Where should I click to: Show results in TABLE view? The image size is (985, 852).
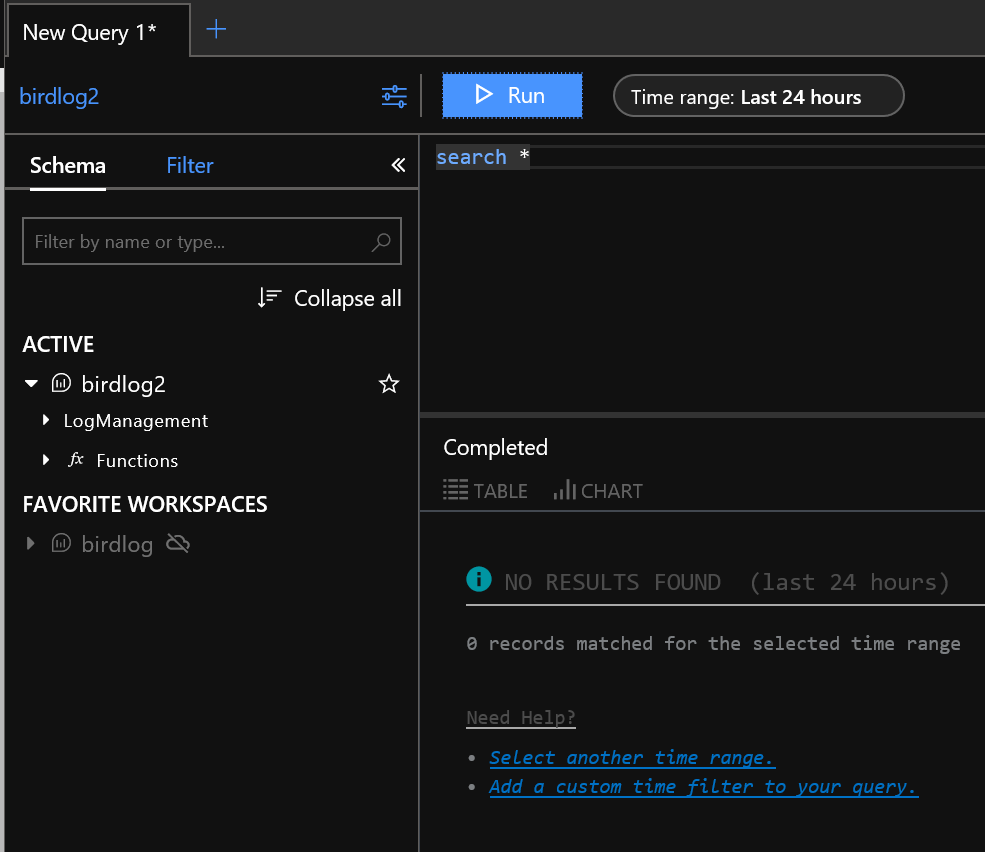485,491
